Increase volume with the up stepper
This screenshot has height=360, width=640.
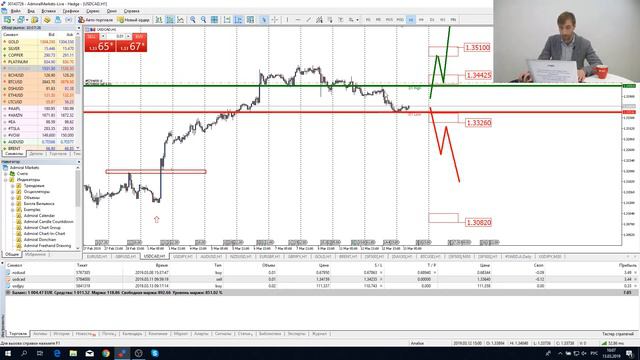pyautogui.click(x=128, y=36)
